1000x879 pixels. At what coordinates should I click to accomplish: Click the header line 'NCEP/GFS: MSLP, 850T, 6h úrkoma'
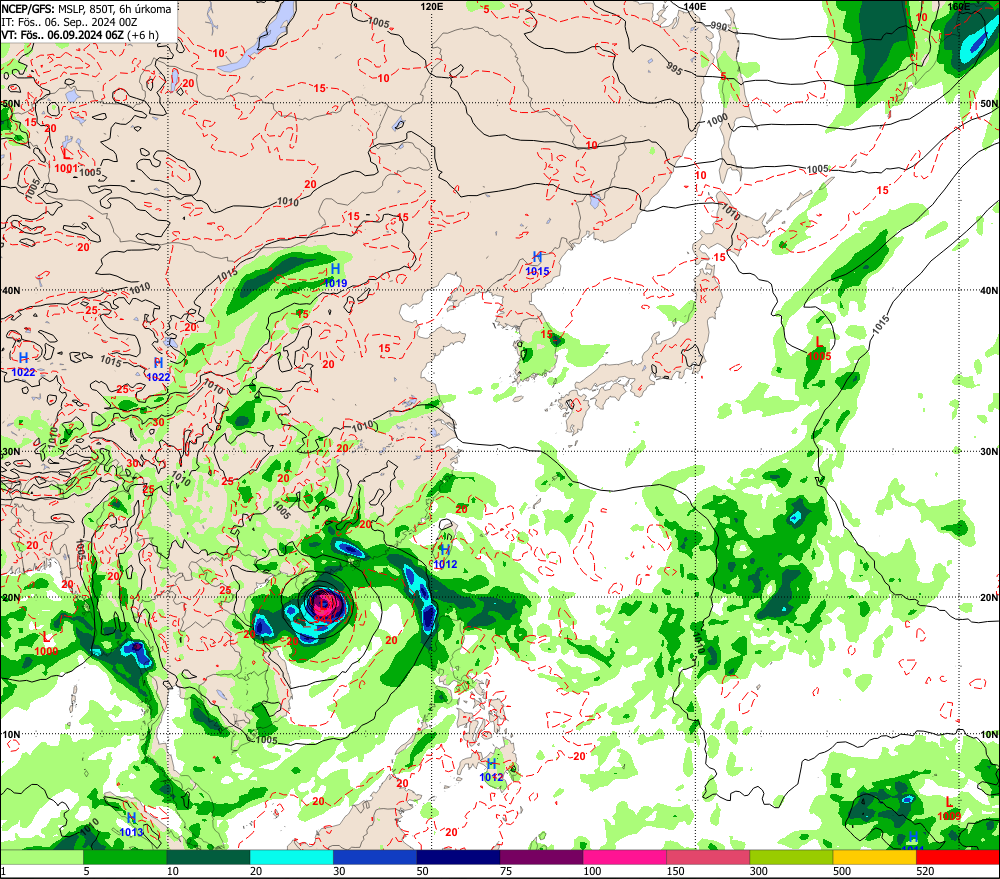click(x=86, y=9)
